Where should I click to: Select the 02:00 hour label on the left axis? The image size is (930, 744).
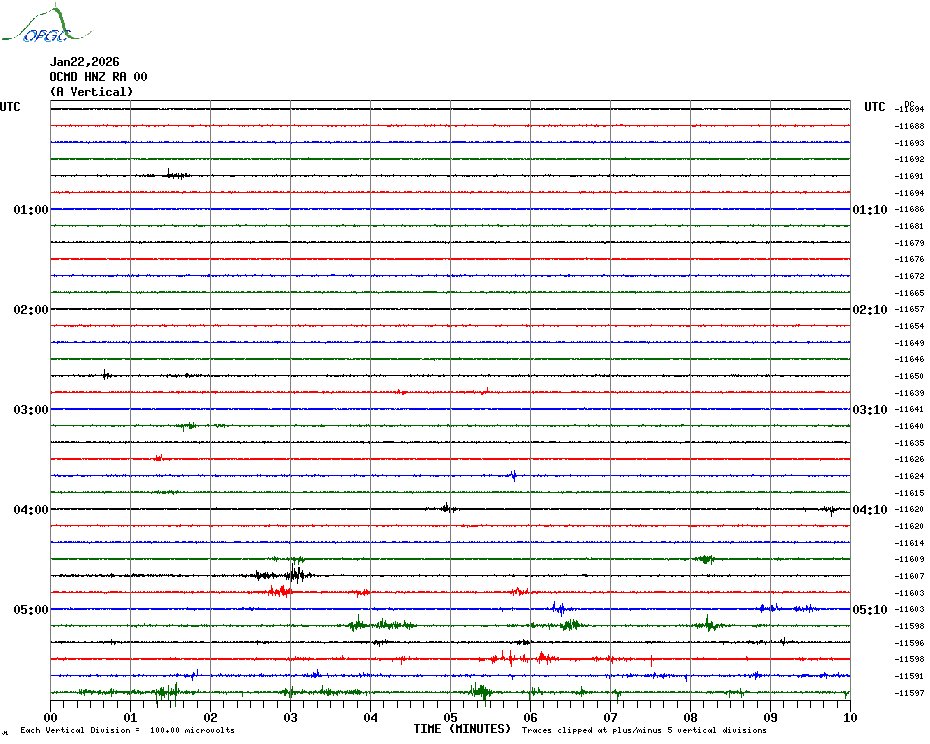[30, 310]
